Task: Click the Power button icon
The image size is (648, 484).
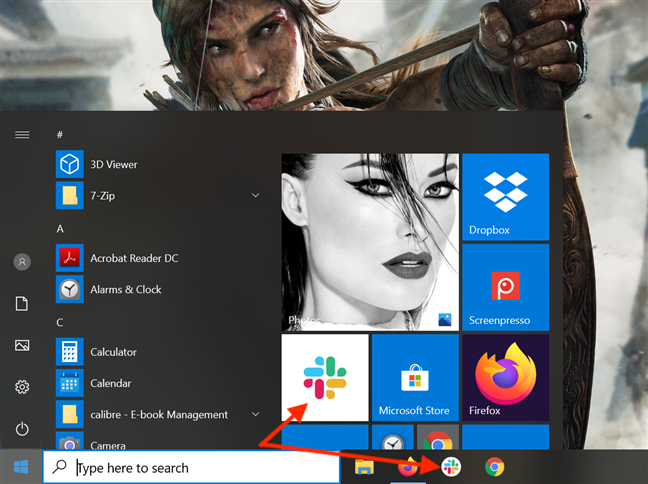Action: (22, 429)
